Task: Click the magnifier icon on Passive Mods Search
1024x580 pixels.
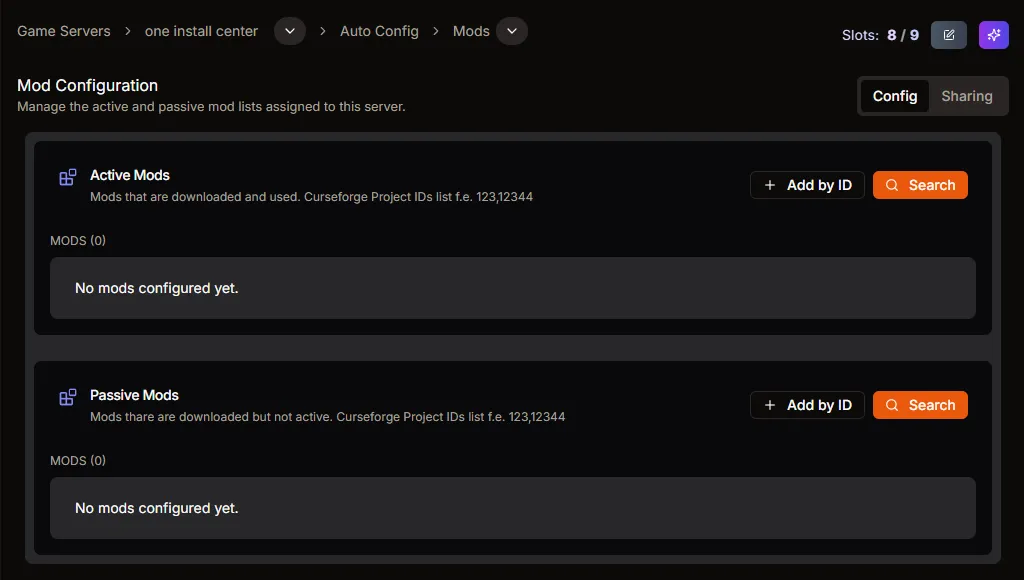Action: click(891, 405)
